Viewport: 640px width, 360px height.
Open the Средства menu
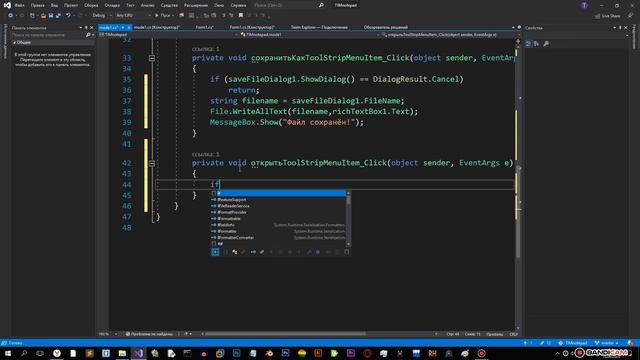[x=169, y=5]
